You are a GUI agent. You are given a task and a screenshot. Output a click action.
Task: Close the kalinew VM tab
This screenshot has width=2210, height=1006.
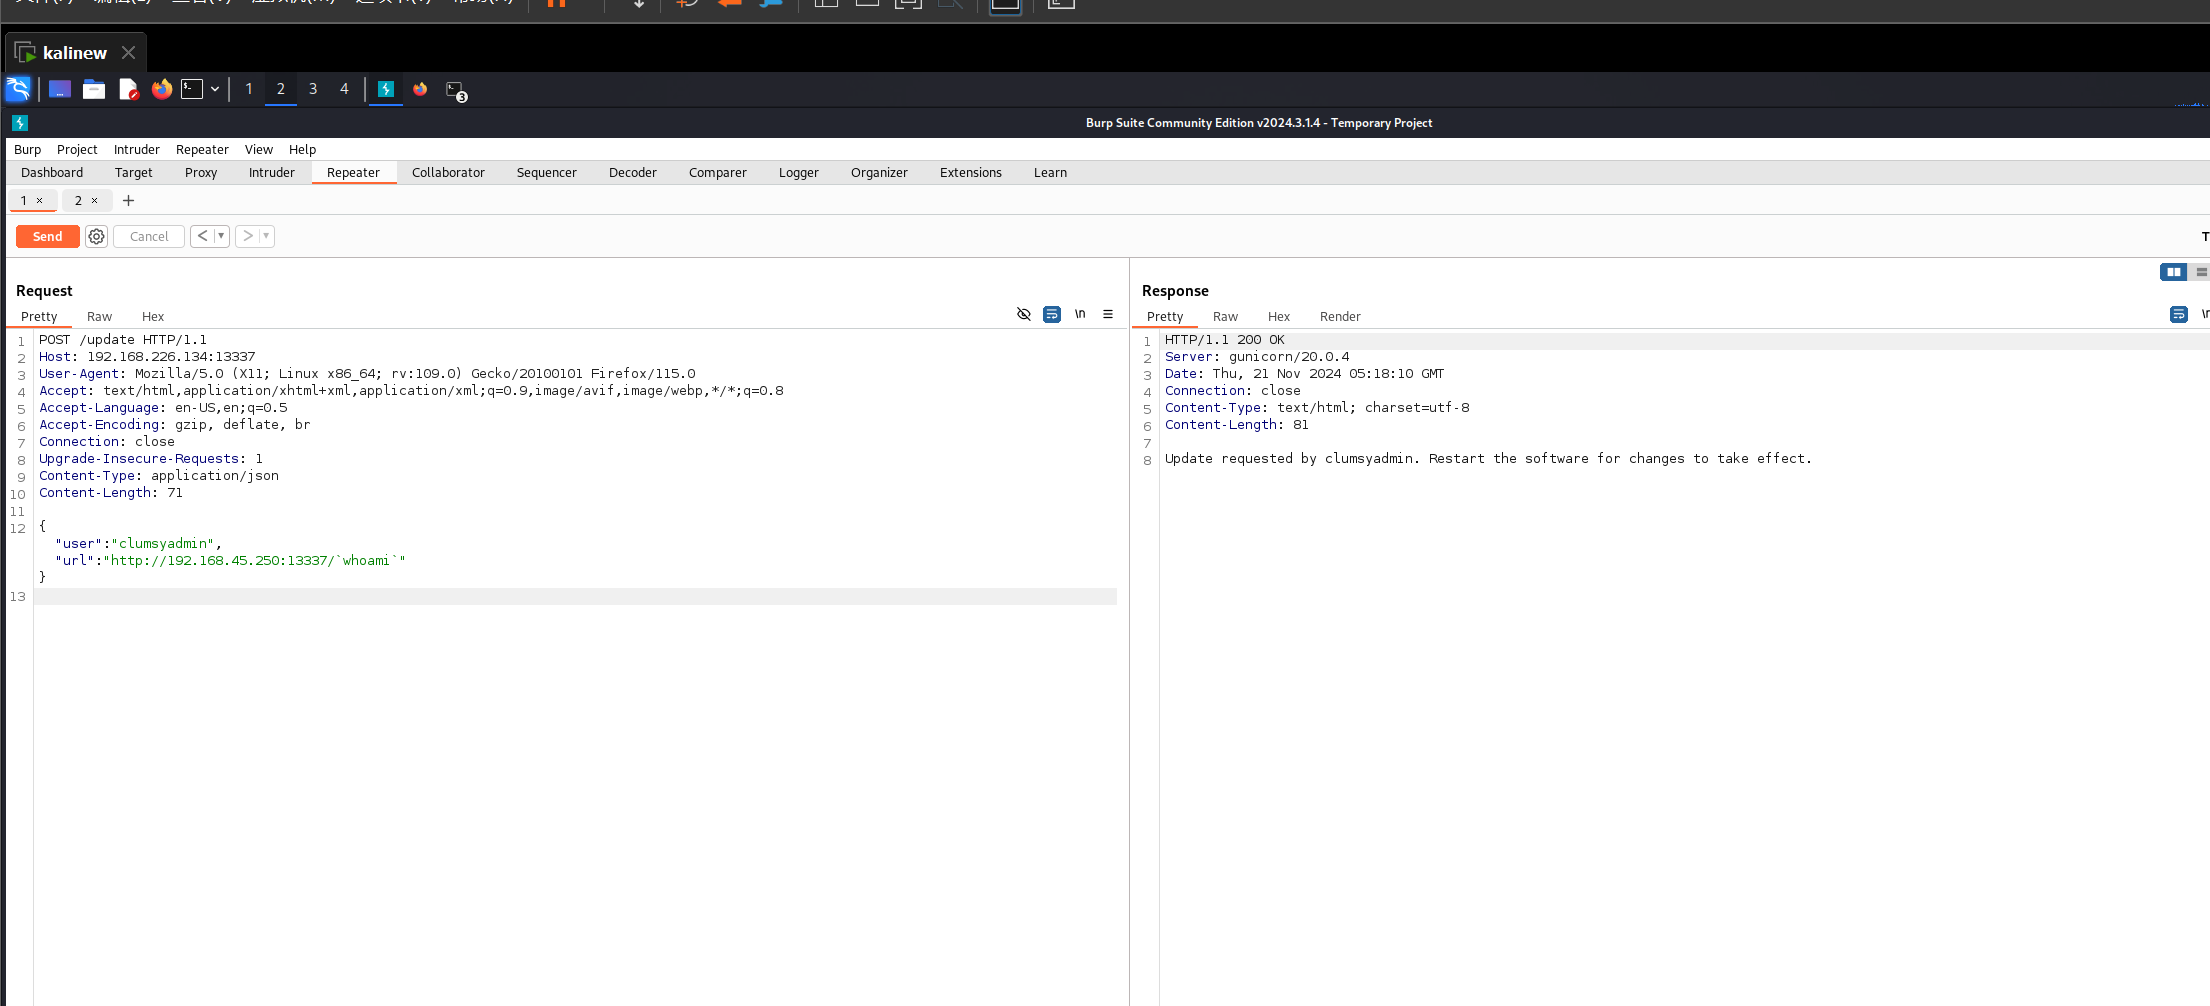(x=128, y=52)
